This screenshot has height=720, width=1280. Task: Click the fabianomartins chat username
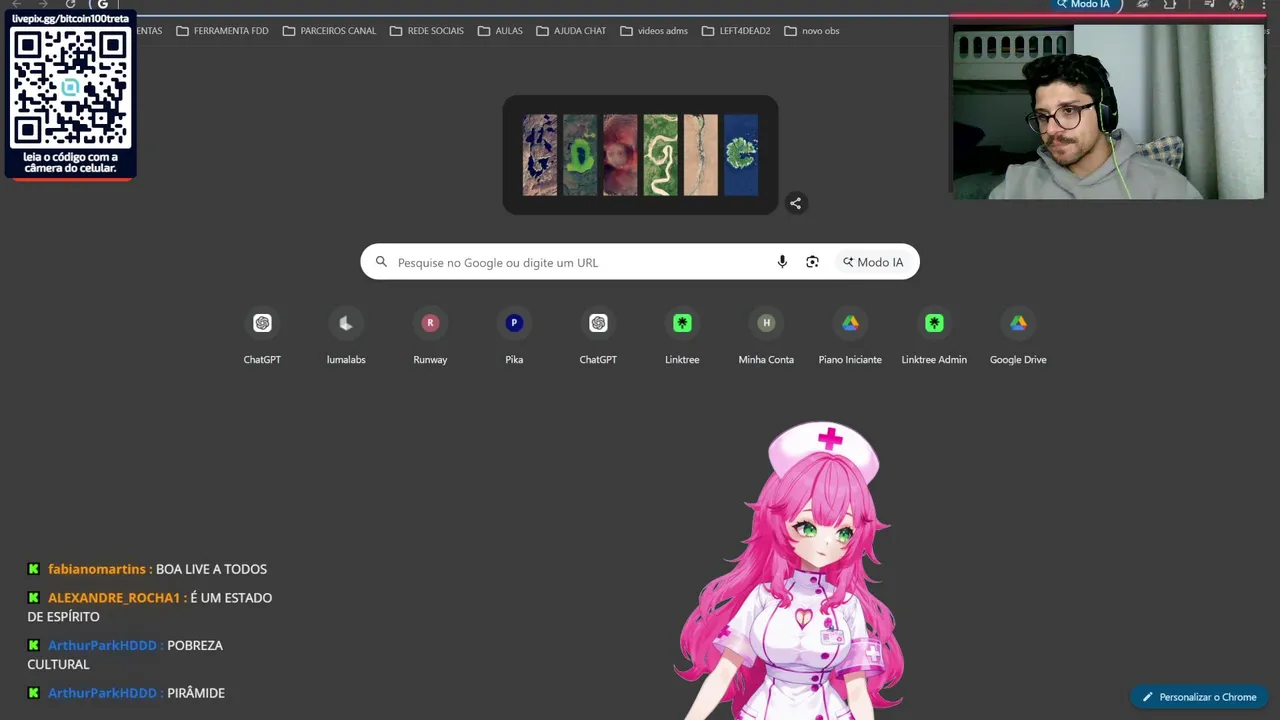point(97,569)
